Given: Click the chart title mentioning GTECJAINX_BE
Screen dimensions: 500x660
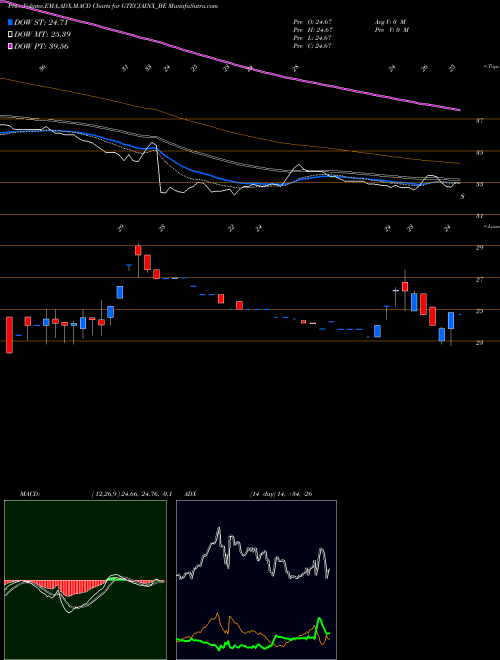Looking at the screenshot, I should 113,6.
